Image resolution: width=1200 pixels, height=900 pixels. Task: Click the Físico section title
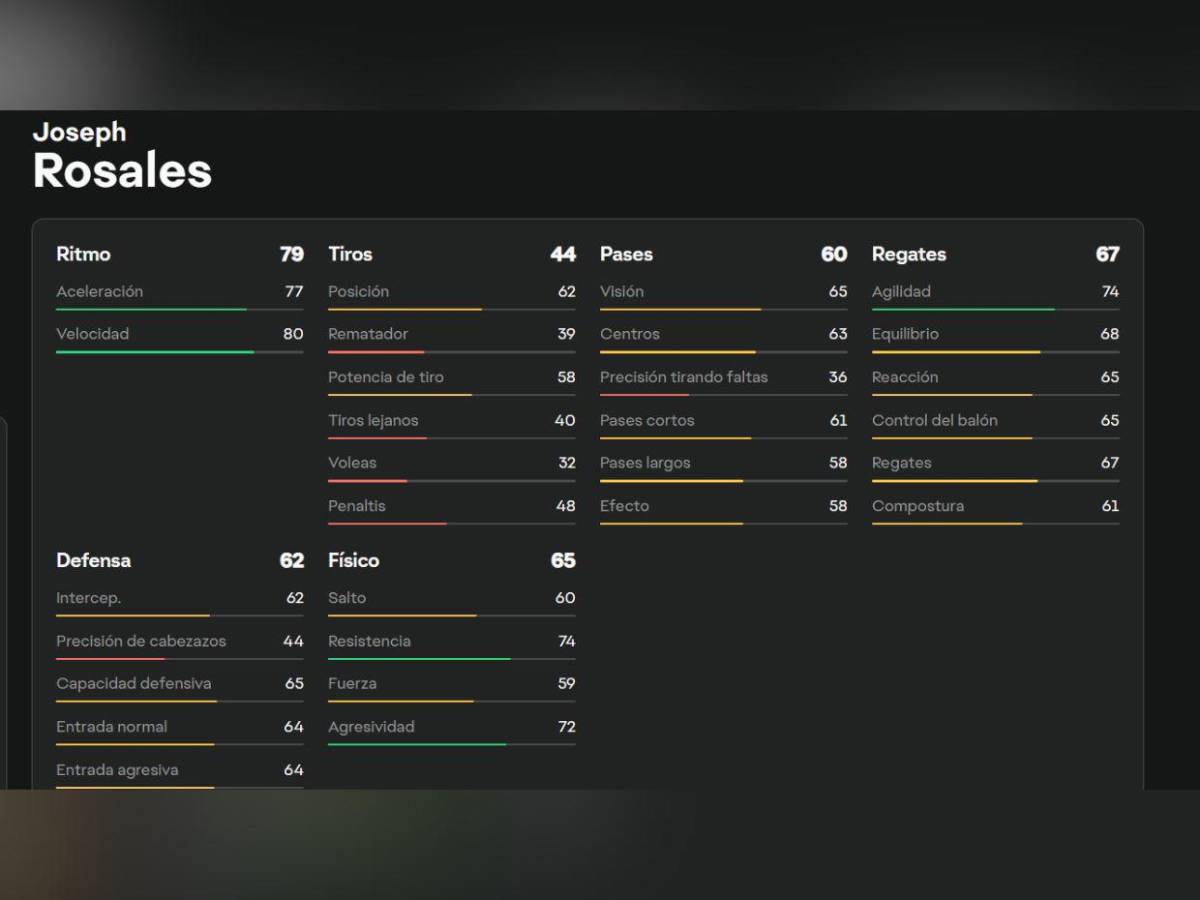(x=353, y=560)
